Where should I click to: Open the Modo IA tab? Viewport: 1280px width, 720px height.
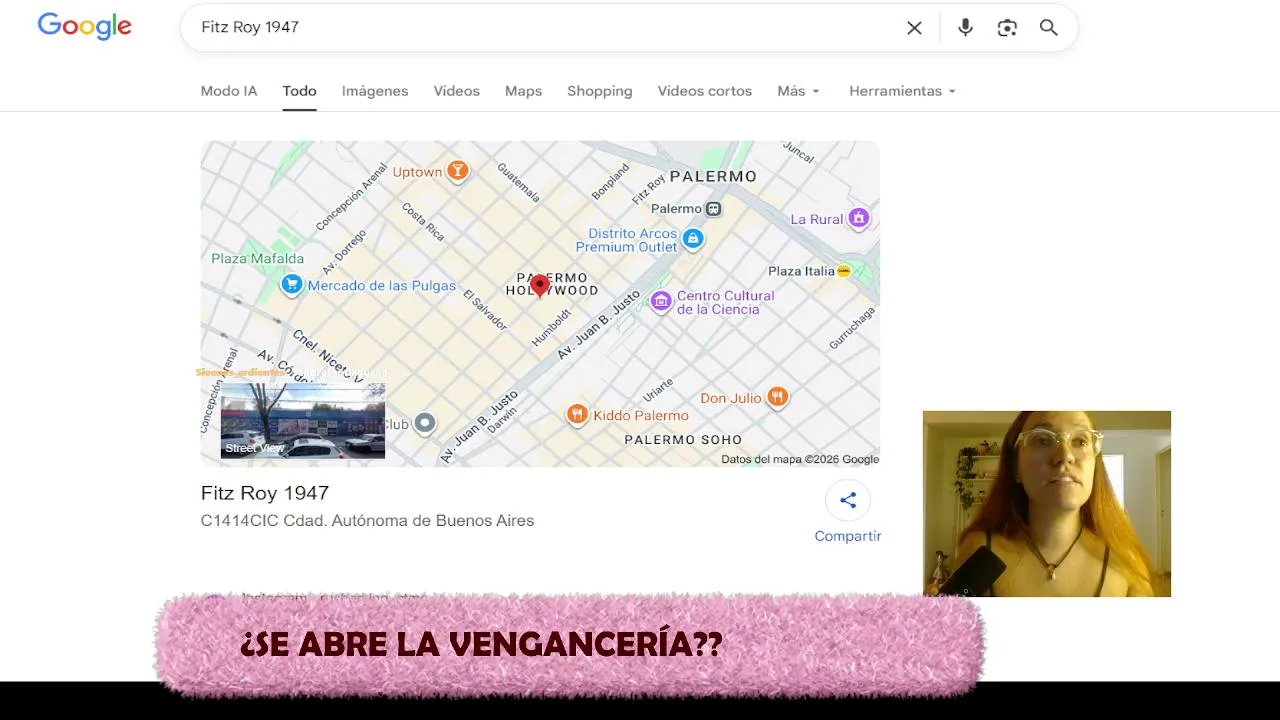click(x=229, y=91)
